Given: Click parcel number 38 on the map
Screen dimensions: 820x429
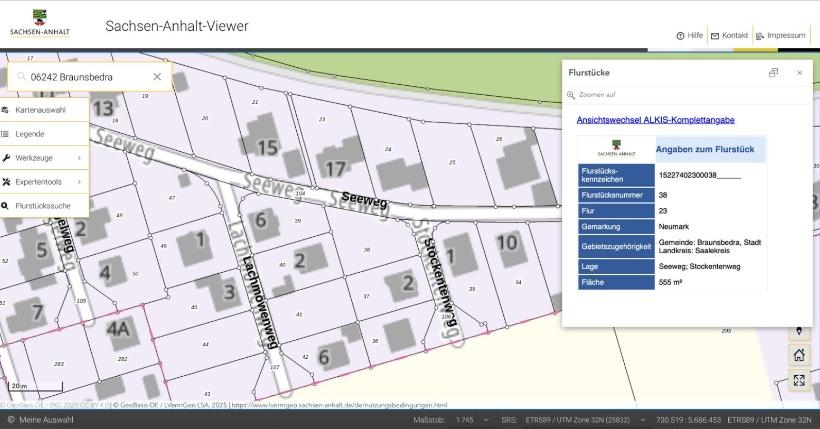Looking at the screenshot, I should (367, 250).
